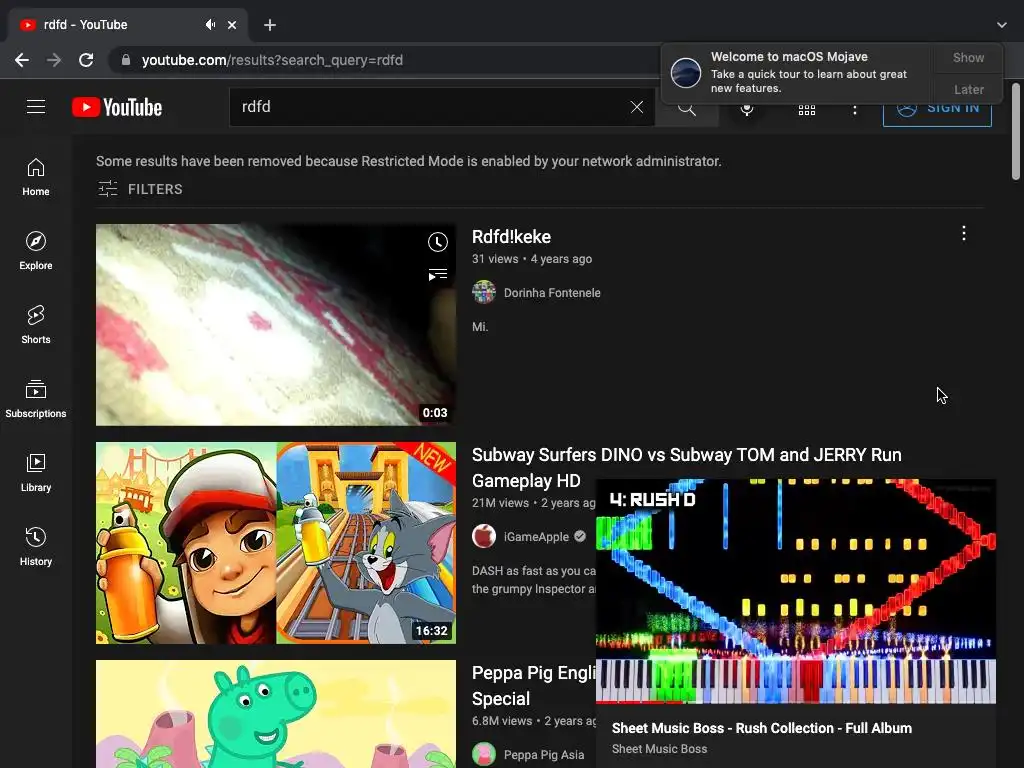The width and height of the screenshot is (1024, 768).
Task: Add Rdfd!keke to queue
Action: pyautogui.click(x=438, y=274)
